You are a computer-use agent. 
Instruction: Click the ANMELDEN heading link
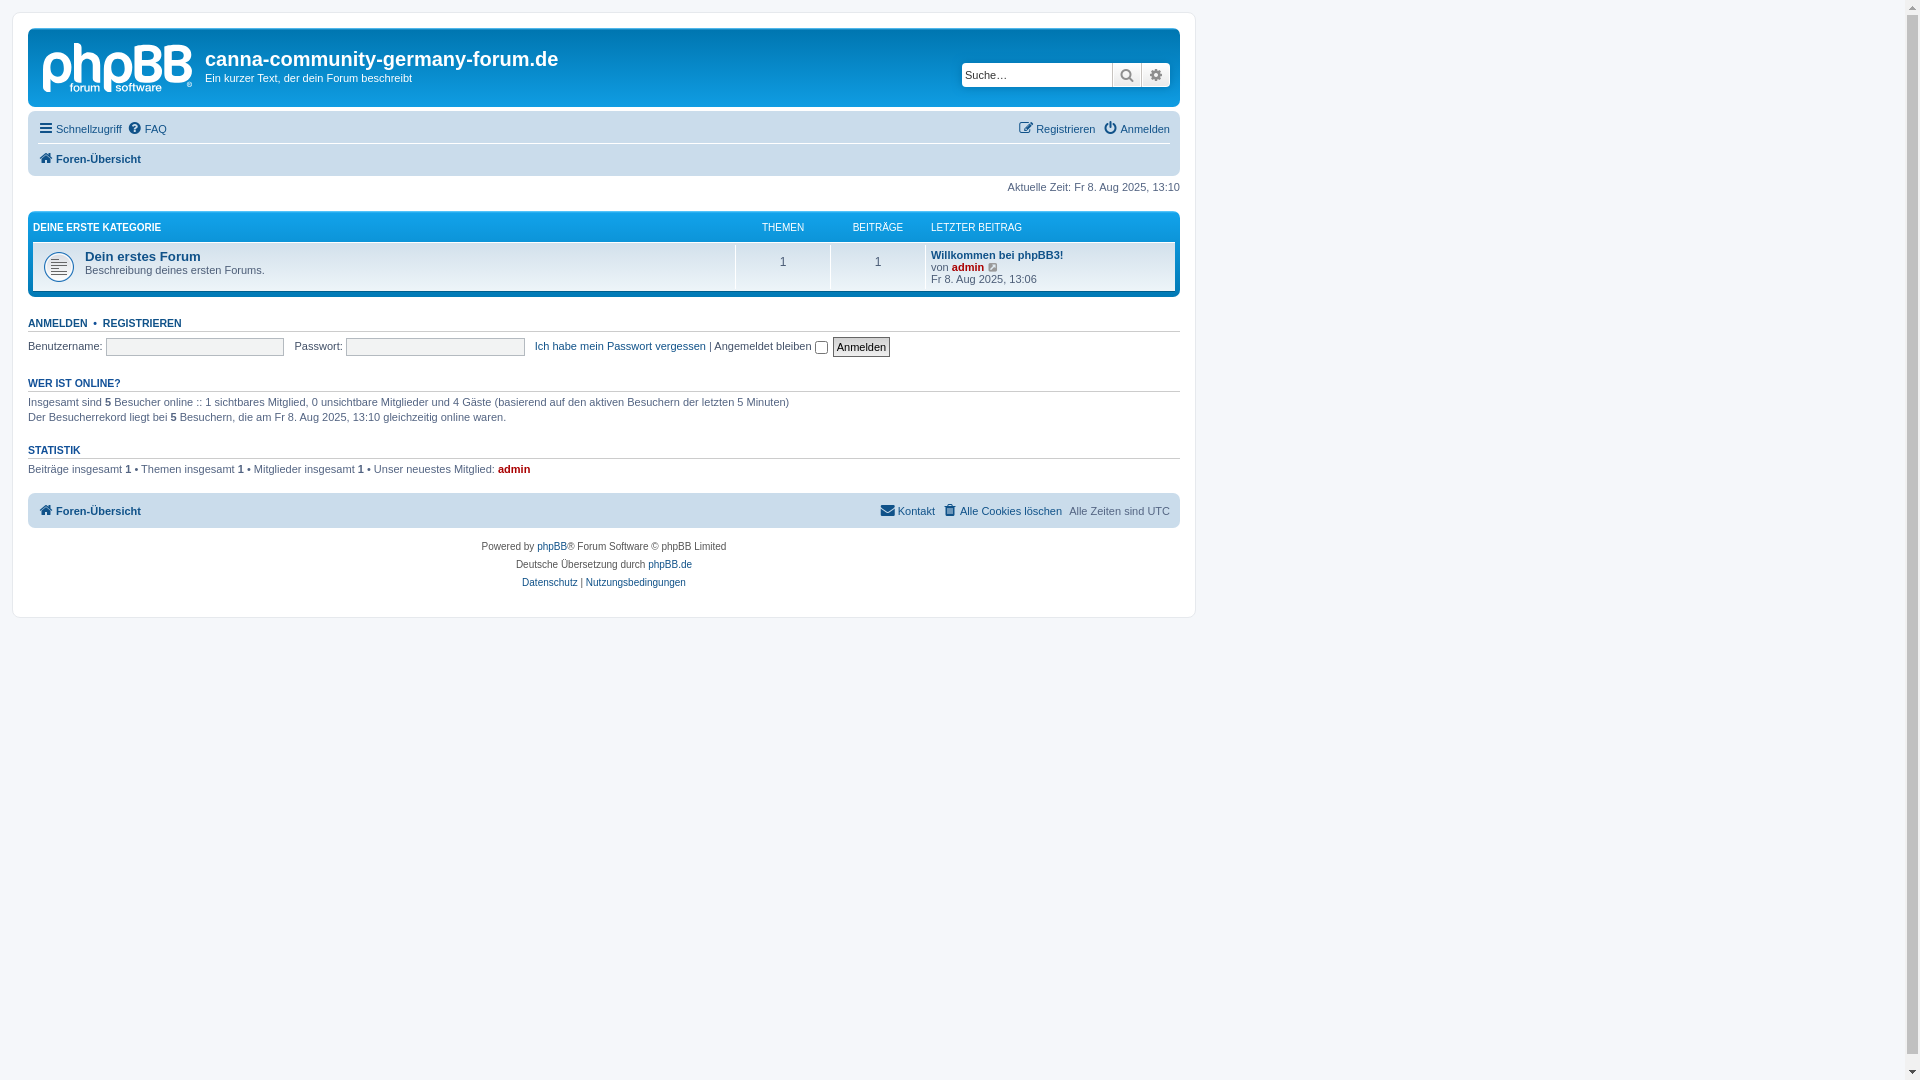pyautogui.click(x=58, y=323)
